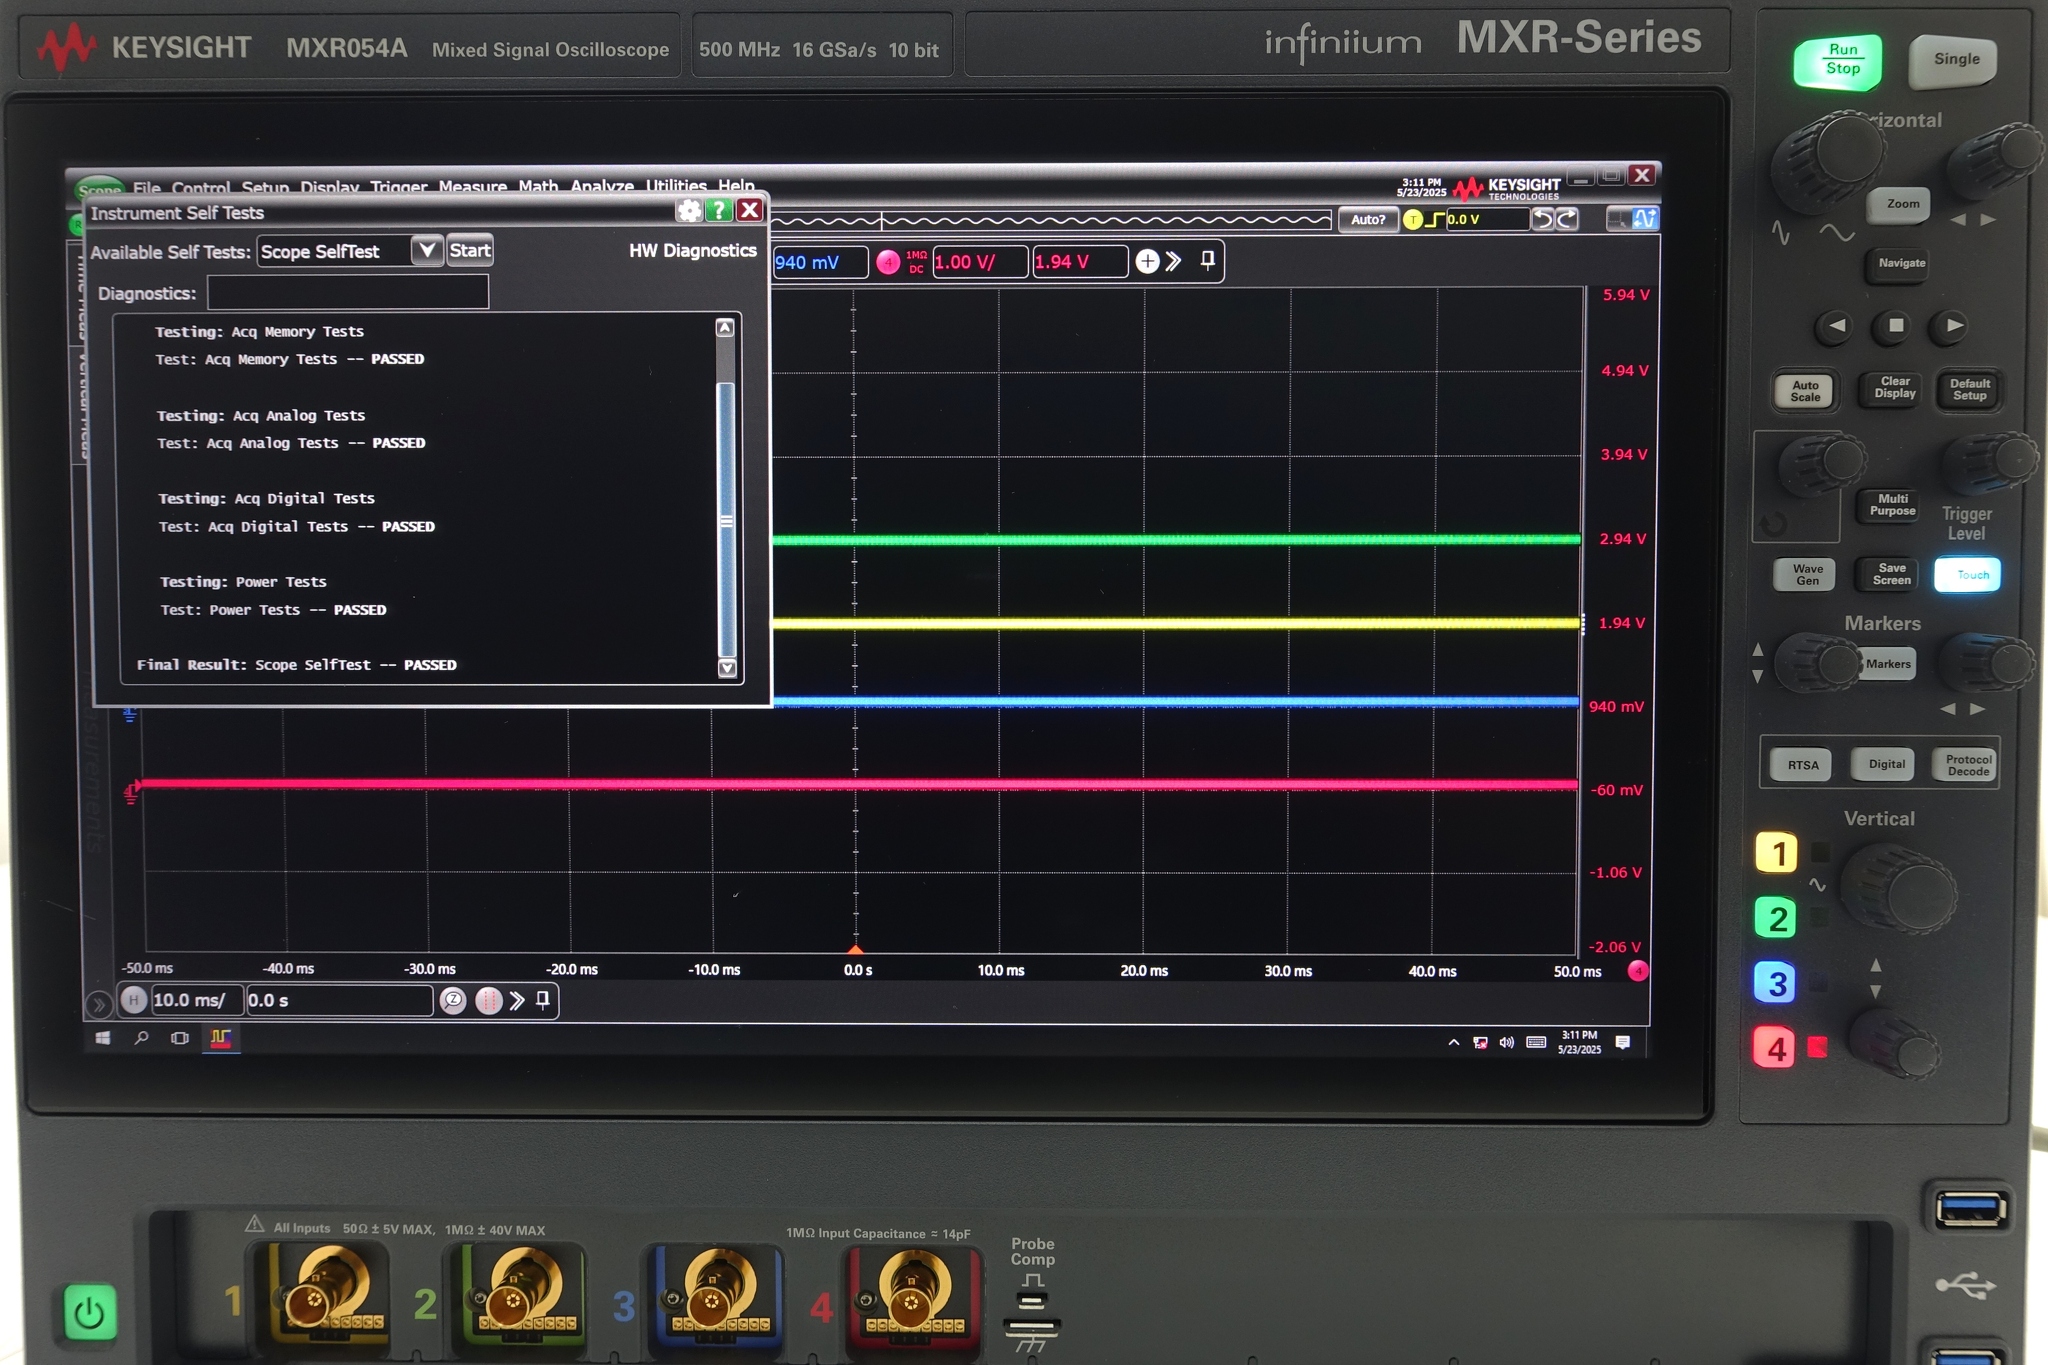Open the notification center icon
2048x1365 pixels.
pos(1623,1043)
